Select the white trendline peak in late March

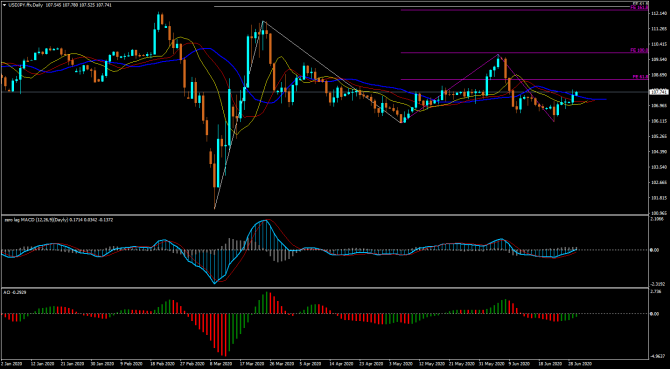263,21
